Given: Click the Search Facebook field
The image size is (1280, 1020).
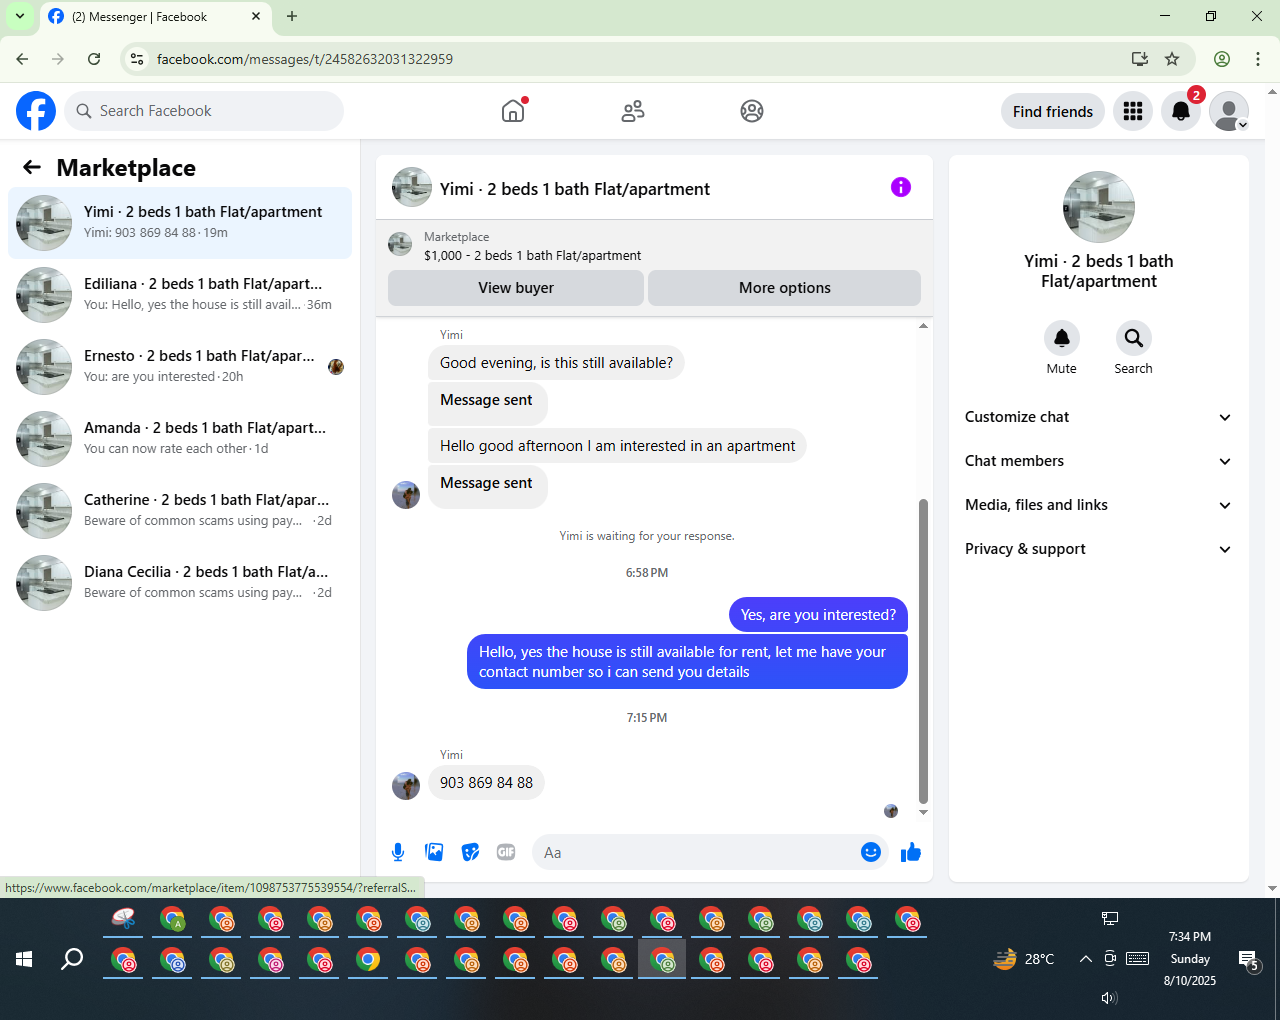Looking at the screenshot, I should (204, 111).
